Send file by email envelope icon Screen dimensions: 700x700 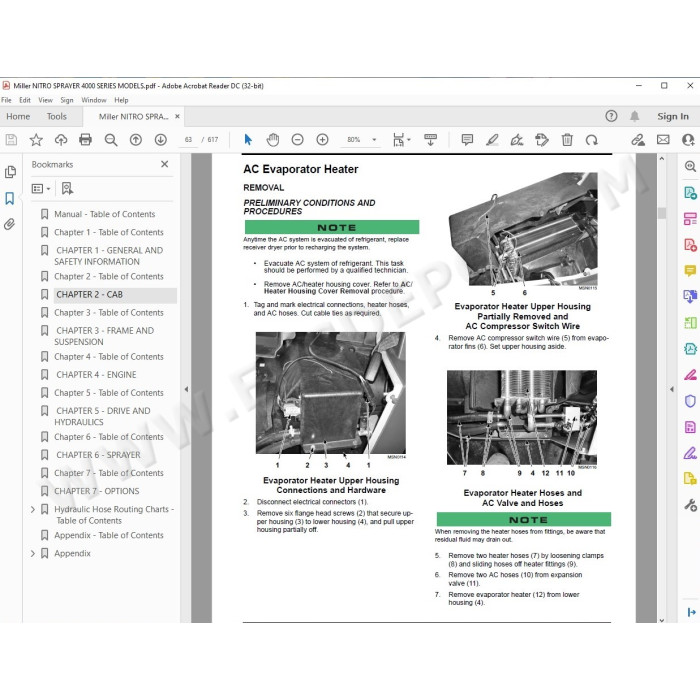coord(663,140)
